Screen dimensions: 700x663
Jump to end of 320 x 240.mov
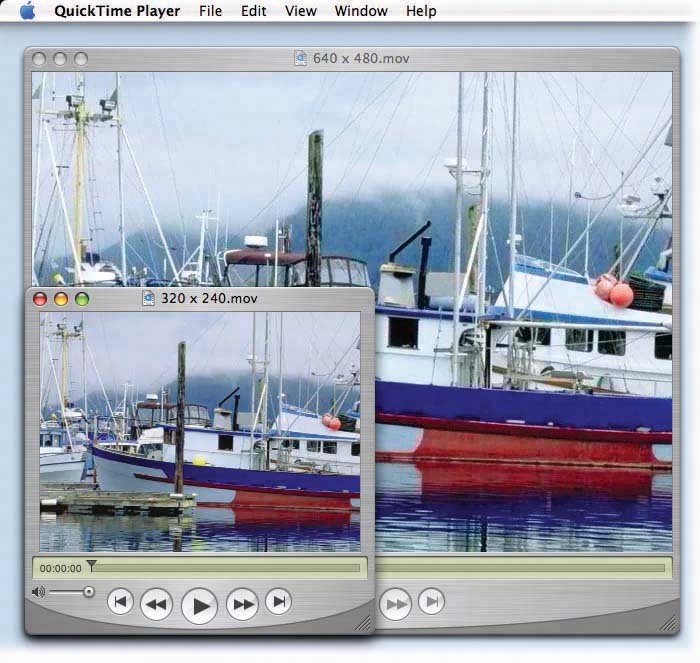click(279, 601)
